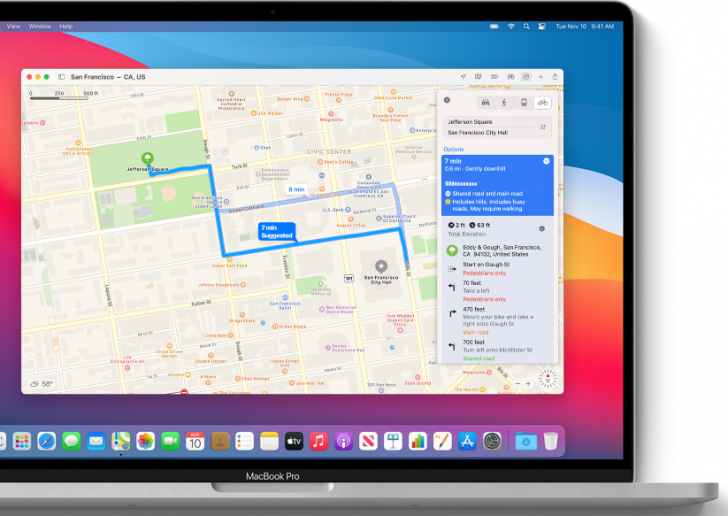
Task: Open Control Center in menu bar
Action: [542, 26]
